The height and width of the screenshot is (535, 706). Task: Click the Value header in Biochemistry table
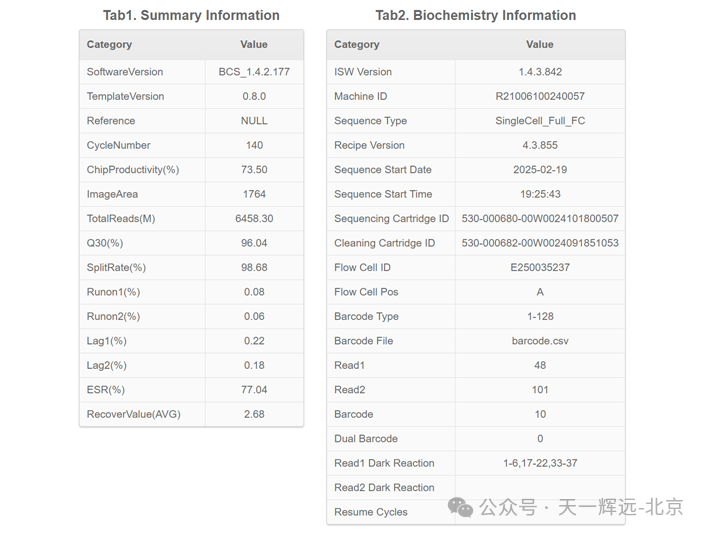540,45
